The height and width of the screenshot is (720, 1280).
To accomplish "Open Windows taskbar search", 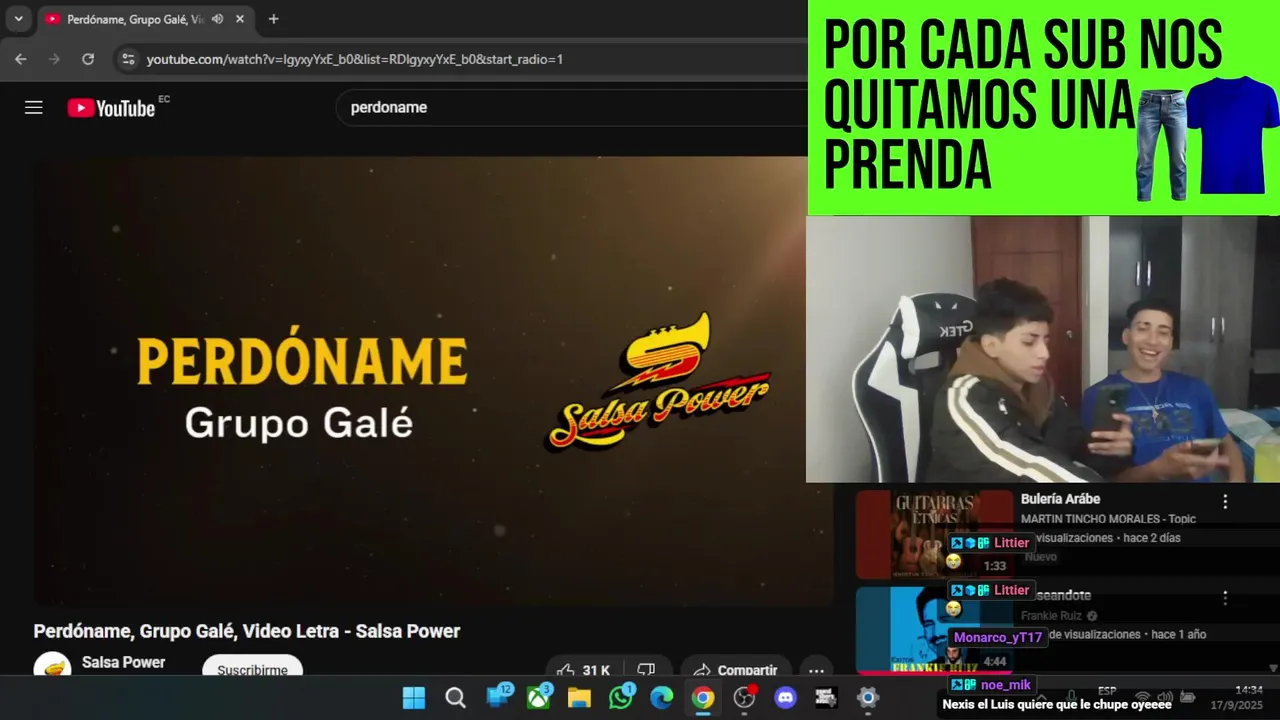I will pos(455,698).
